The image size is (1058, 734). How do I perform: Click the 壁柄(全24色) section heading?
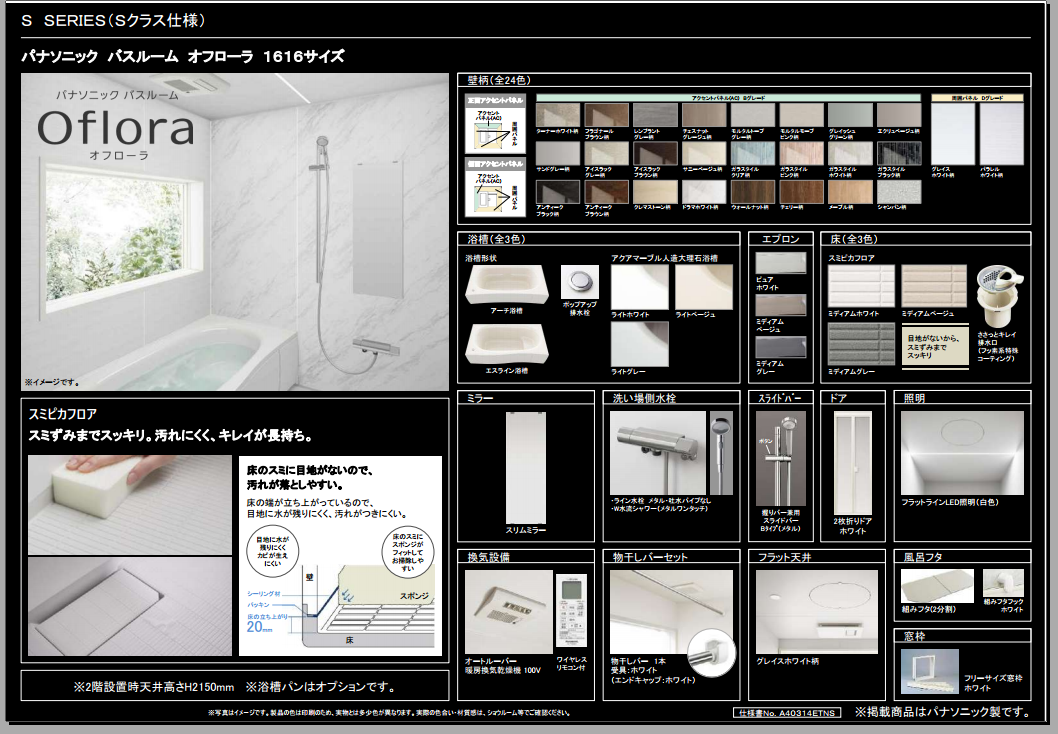coord(499,80)
